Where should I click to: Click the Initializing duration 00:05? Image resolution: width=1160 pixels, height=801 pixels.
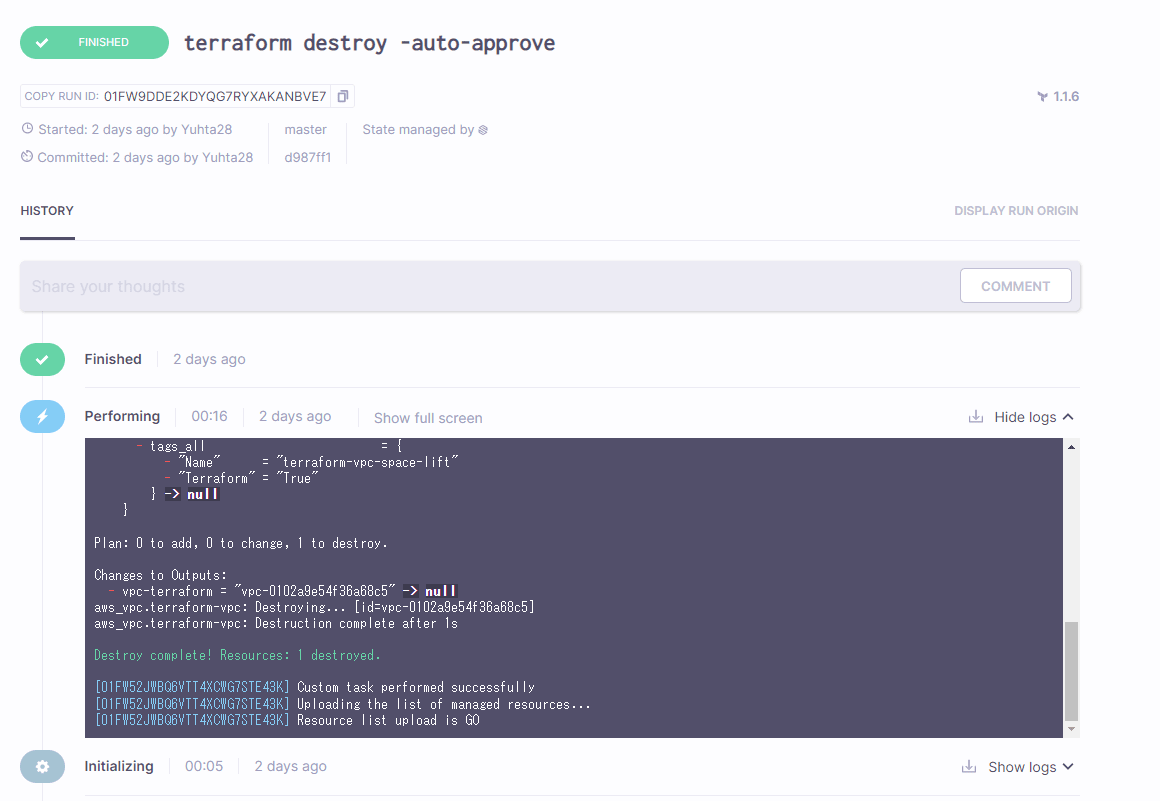(x=204, y=766)
